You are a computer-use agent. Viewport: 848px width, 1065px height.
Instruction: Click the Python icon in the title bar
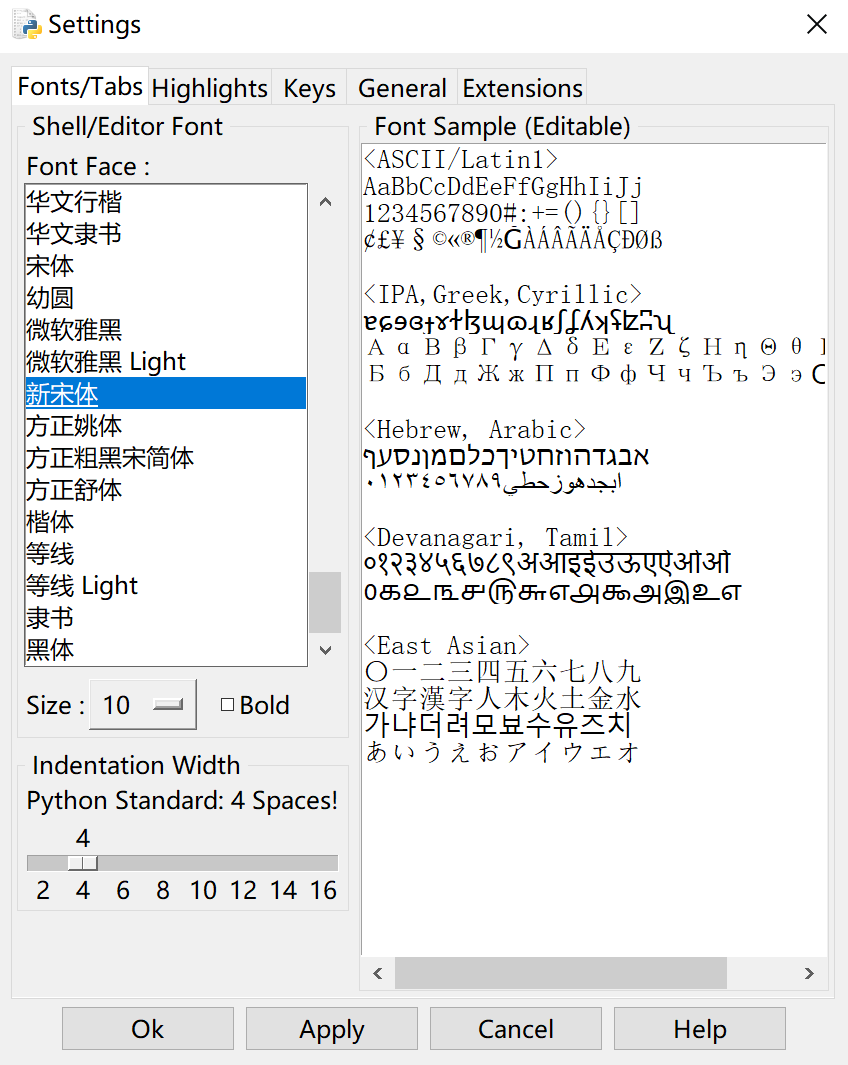tap(27, 24)
